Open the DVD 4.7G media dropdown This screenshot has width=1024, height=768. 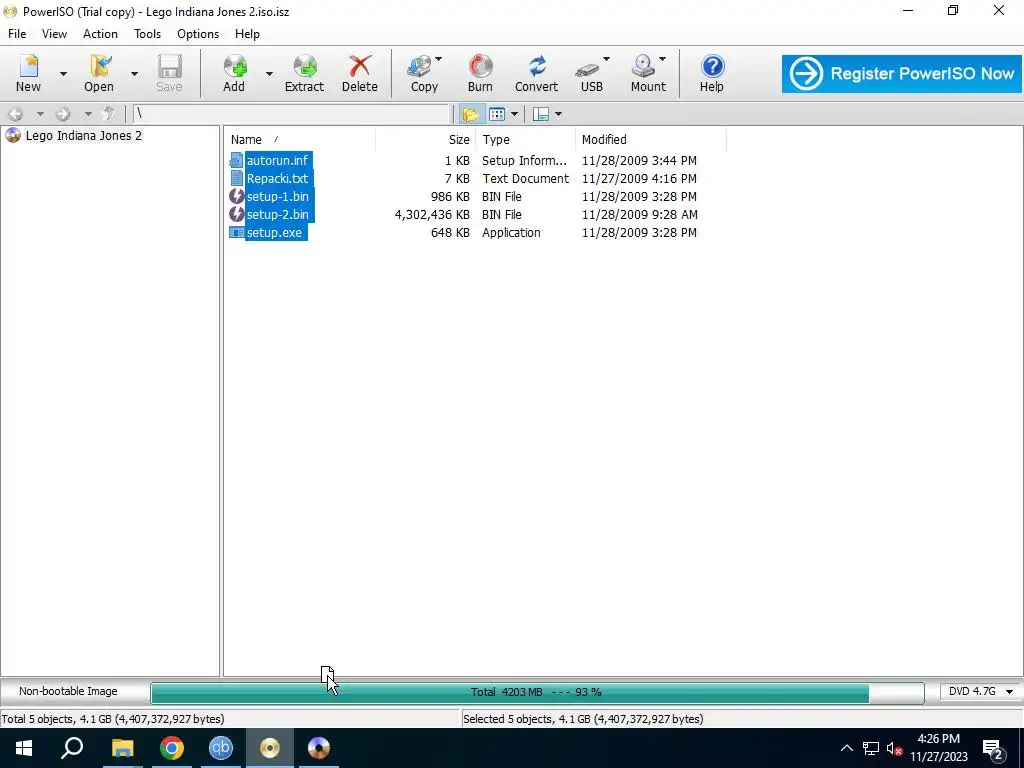[980, 692]
